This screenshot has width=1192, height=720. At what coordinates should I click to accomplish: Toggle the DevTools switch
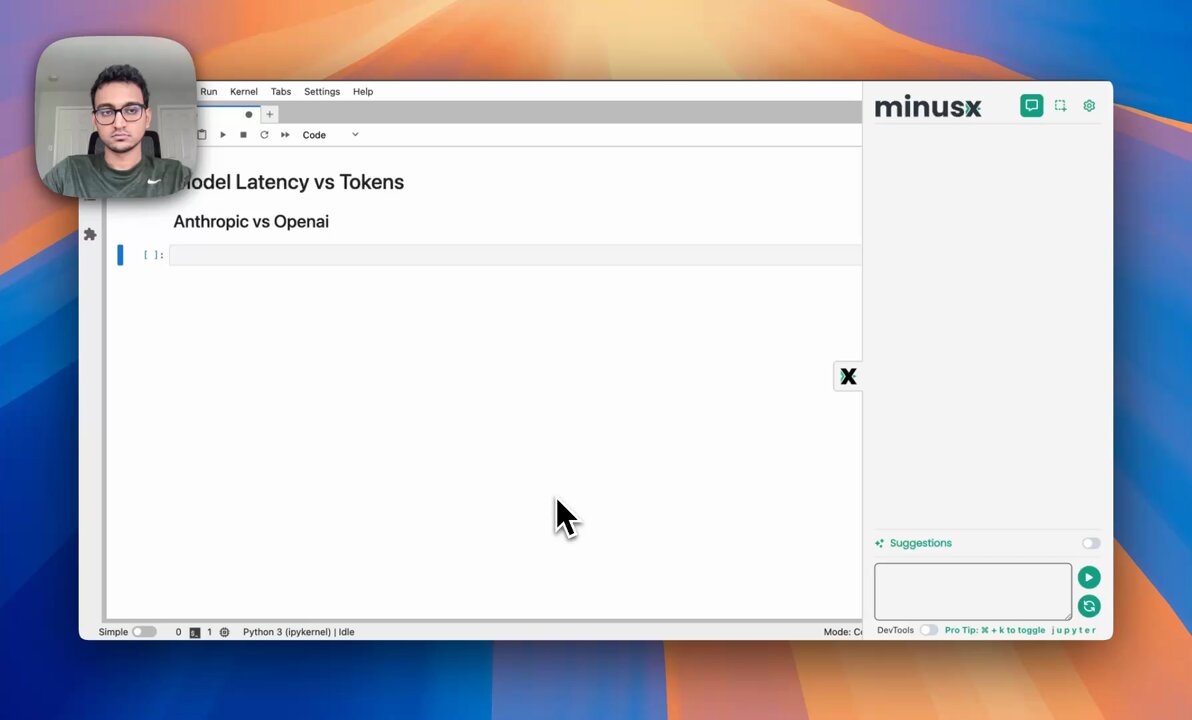pos(928,630)
